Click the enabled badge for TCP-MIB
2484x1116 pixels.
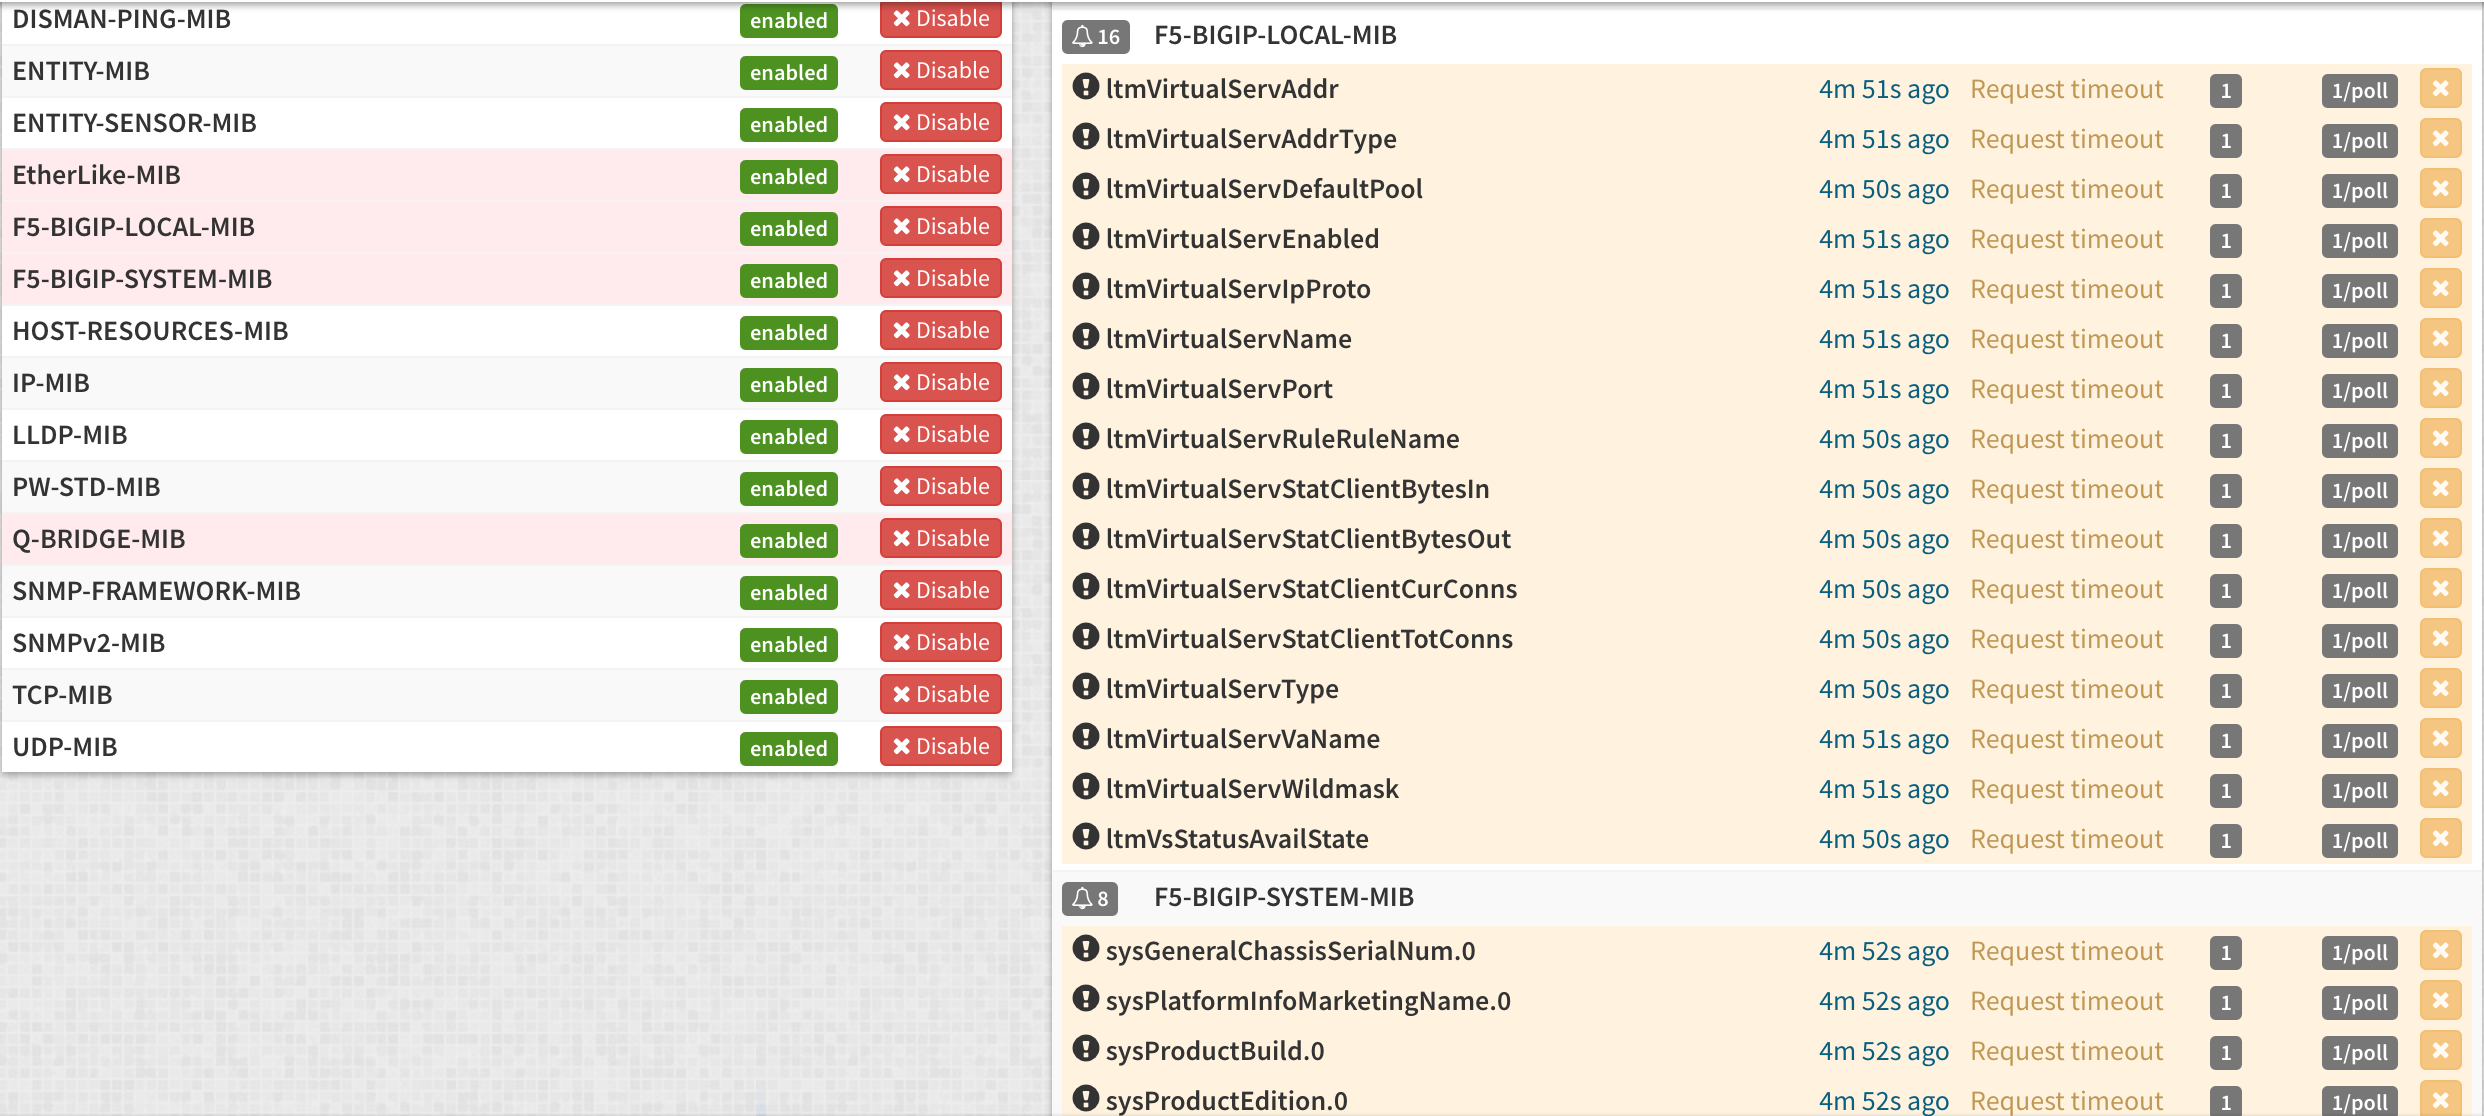pyautogui.click(x=789, y=697)
